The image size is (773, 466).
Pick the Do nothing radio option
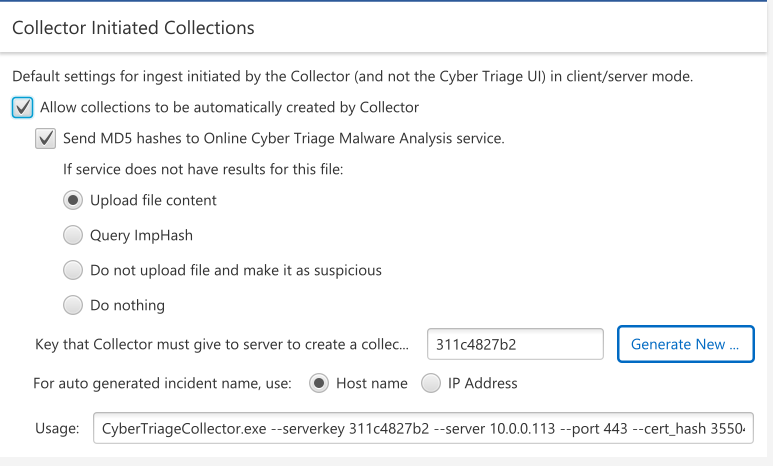click(73, 305)
